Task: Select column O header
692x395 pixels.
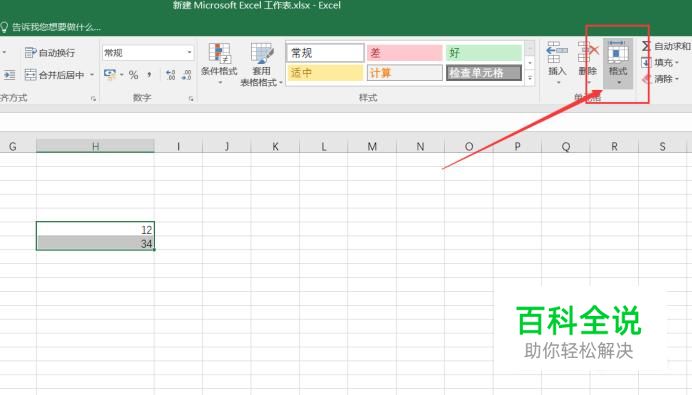Action: [469, 146]
